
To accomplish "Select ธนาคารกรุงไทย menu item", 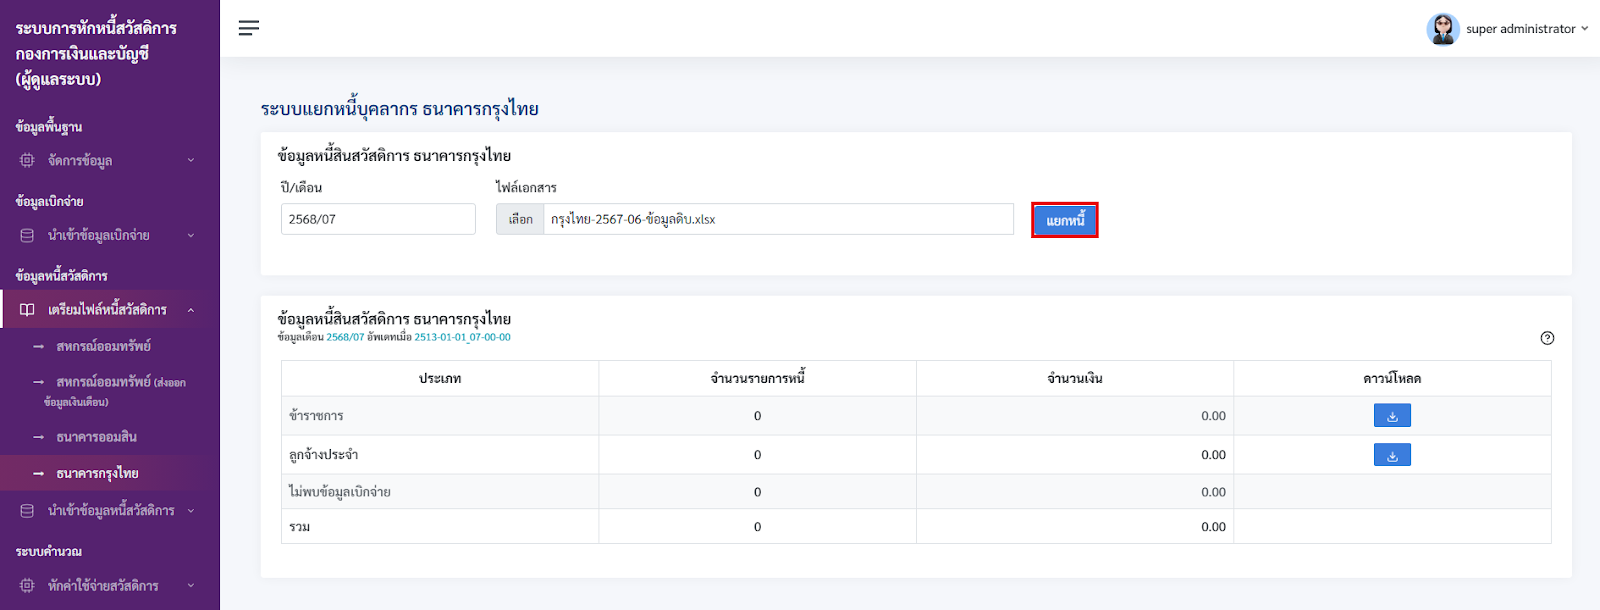I will [98, 473].
